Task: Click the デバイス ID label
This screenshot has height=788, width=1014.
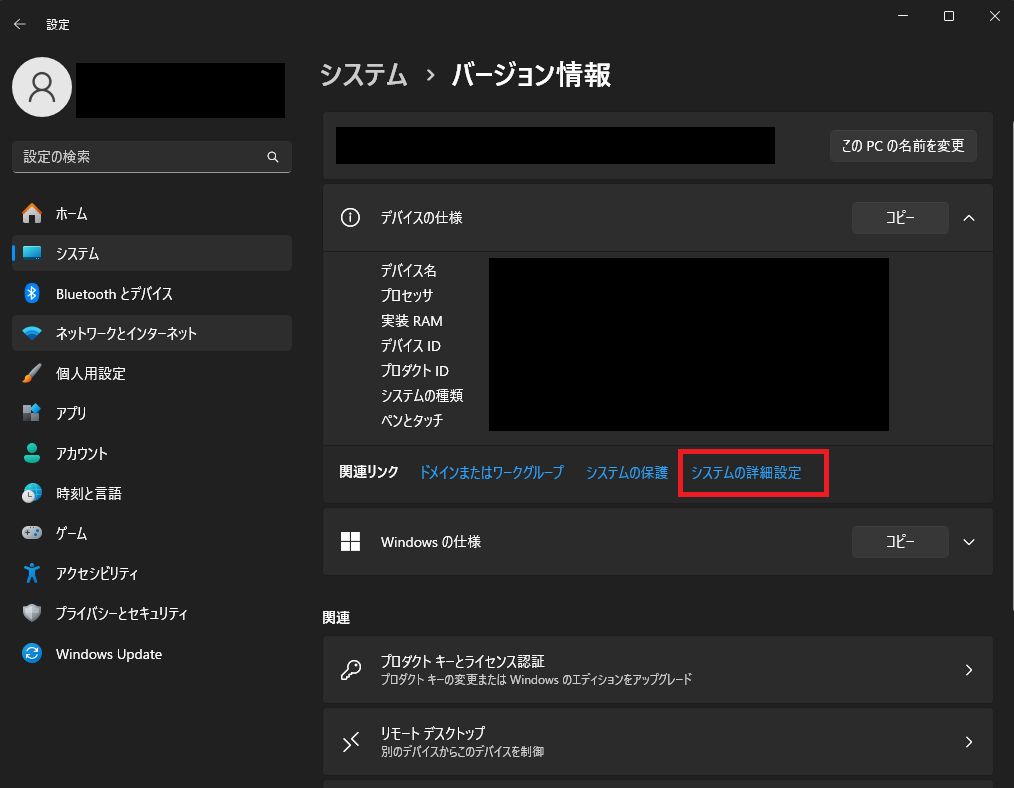Action: coord(411,346)
